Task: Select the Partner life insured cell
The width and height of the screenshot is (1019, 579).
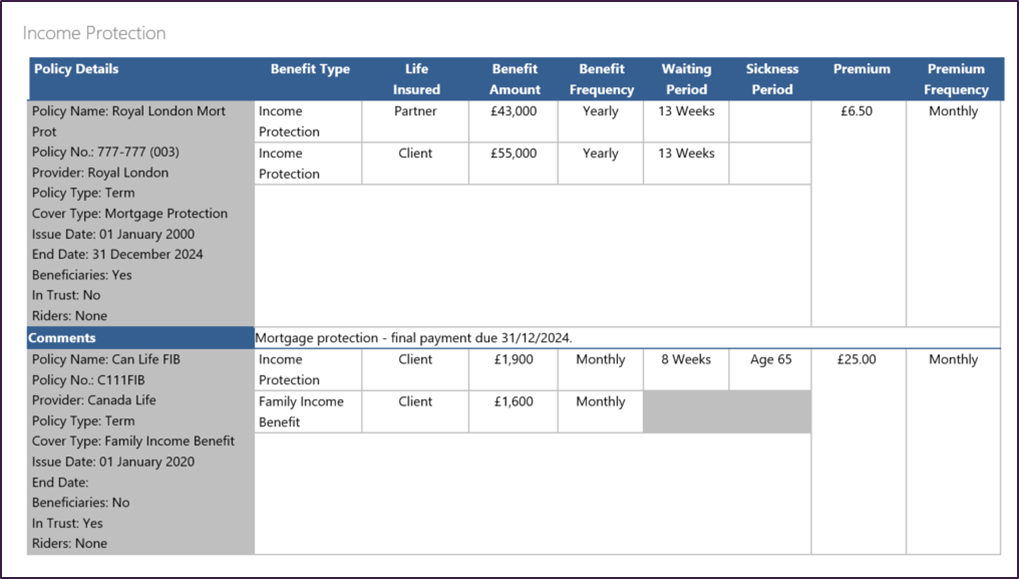Action: click(414, 111)
